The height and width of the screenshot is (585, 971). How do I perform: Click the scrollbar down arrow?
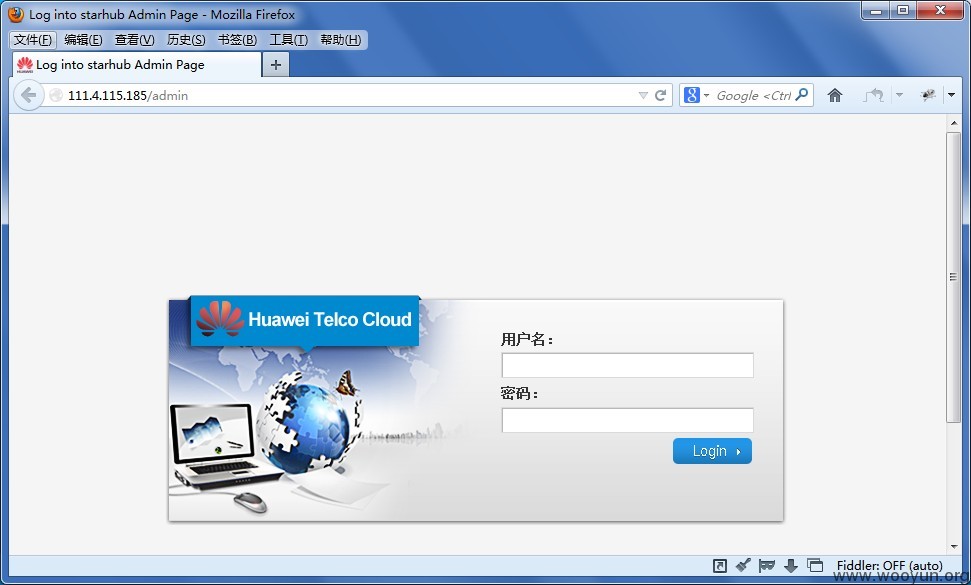coord(954,547)
